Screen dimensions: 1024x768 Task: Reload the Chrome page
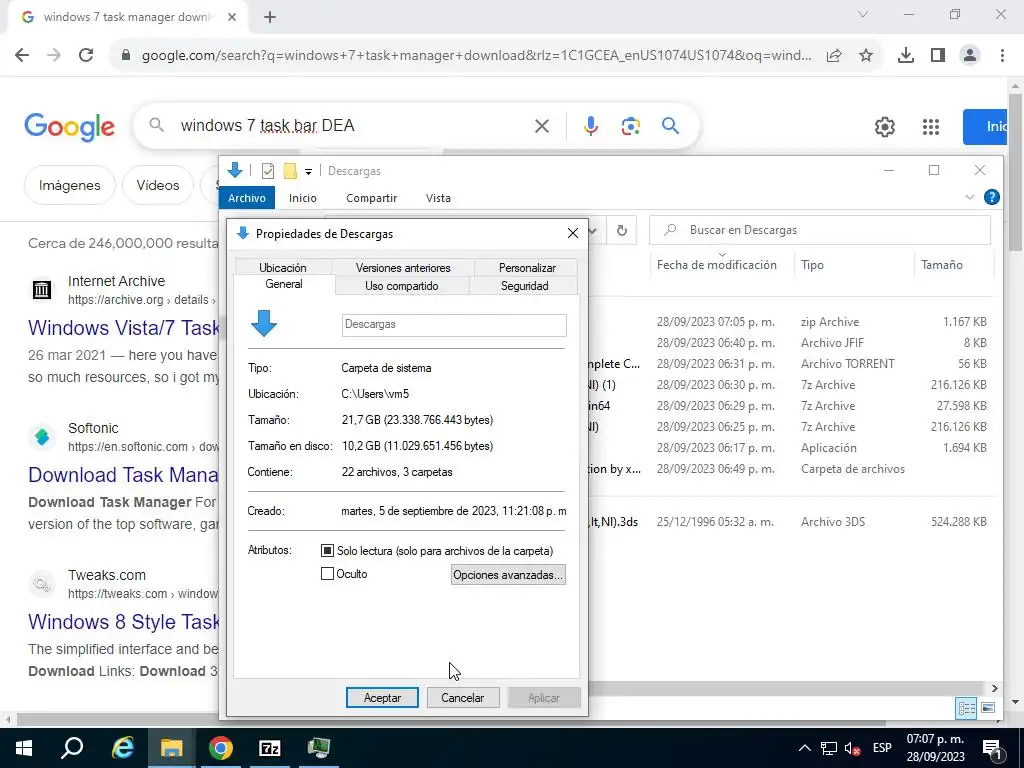click(x=86, y=56)
